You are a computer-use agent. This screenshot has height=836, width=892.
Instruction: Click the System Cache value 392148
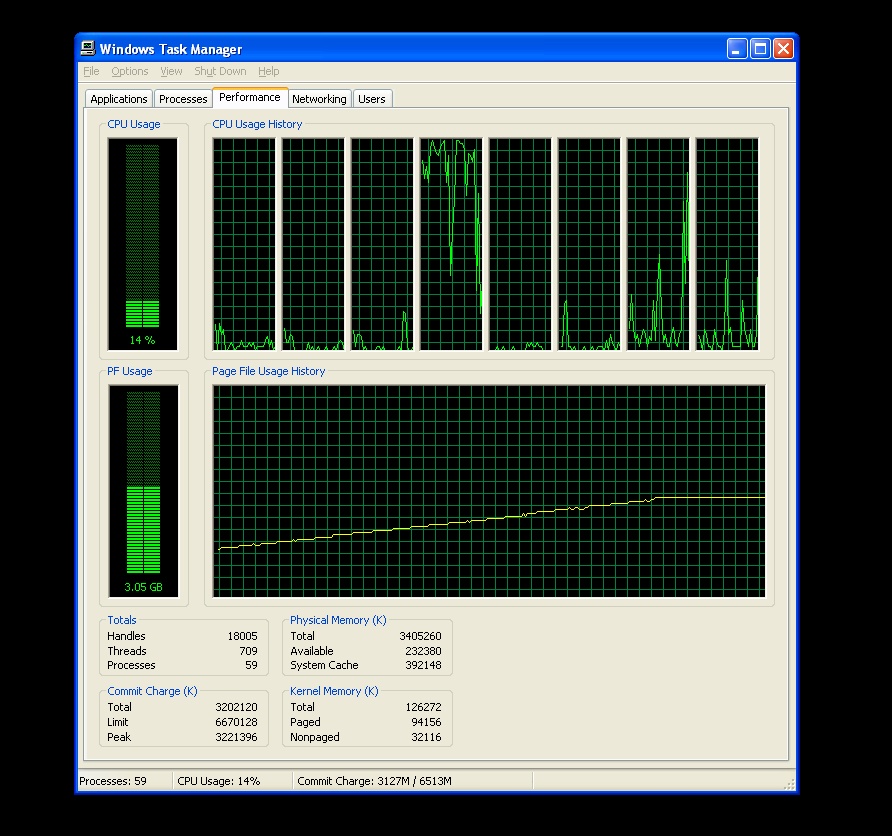[x=423, y=665]
